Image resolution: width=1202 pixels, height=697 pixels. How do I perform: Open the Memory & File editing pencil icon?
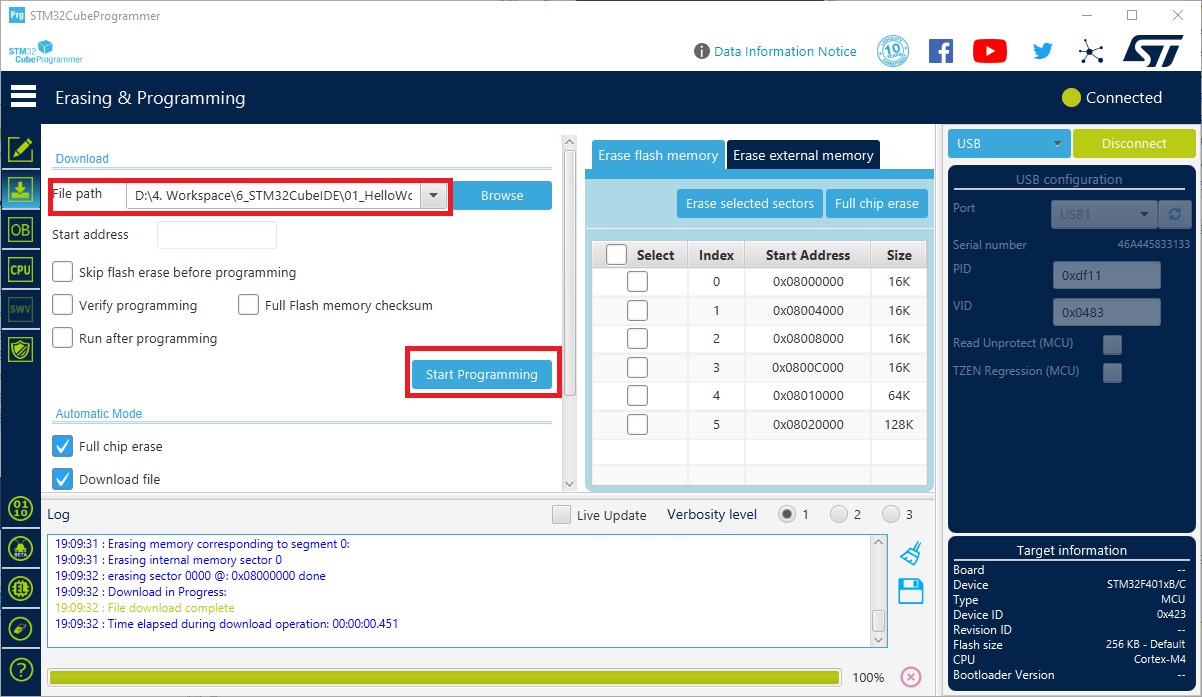click(x=20, y=150)
